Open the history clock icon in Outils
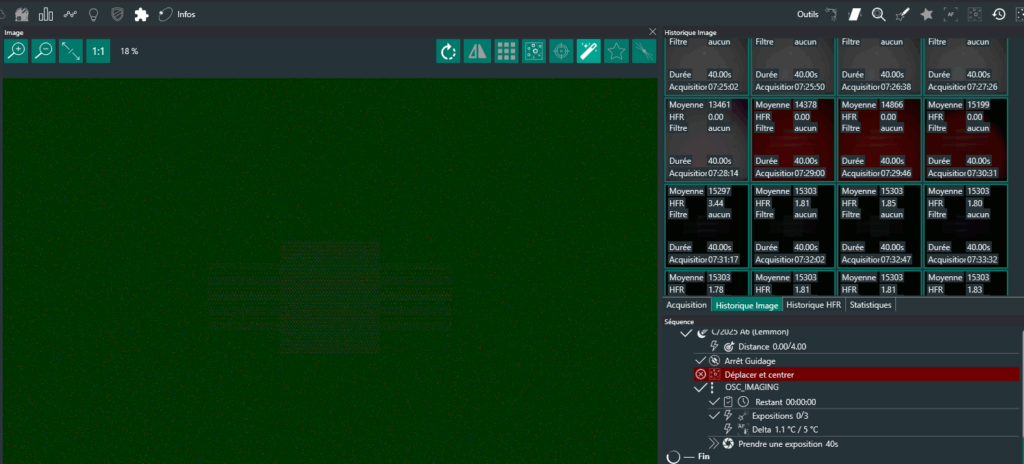The height and width of the screenshot is (464, 1024). tap(998, 14)
